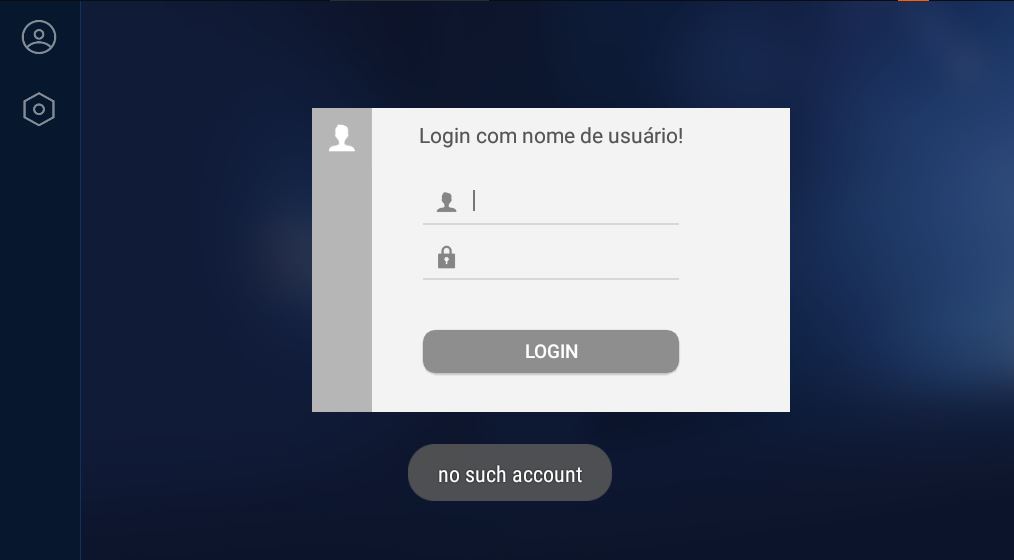Select the white user silhouette login tab
Viewport: 1014px width, 560px height.
click(341, 138)
